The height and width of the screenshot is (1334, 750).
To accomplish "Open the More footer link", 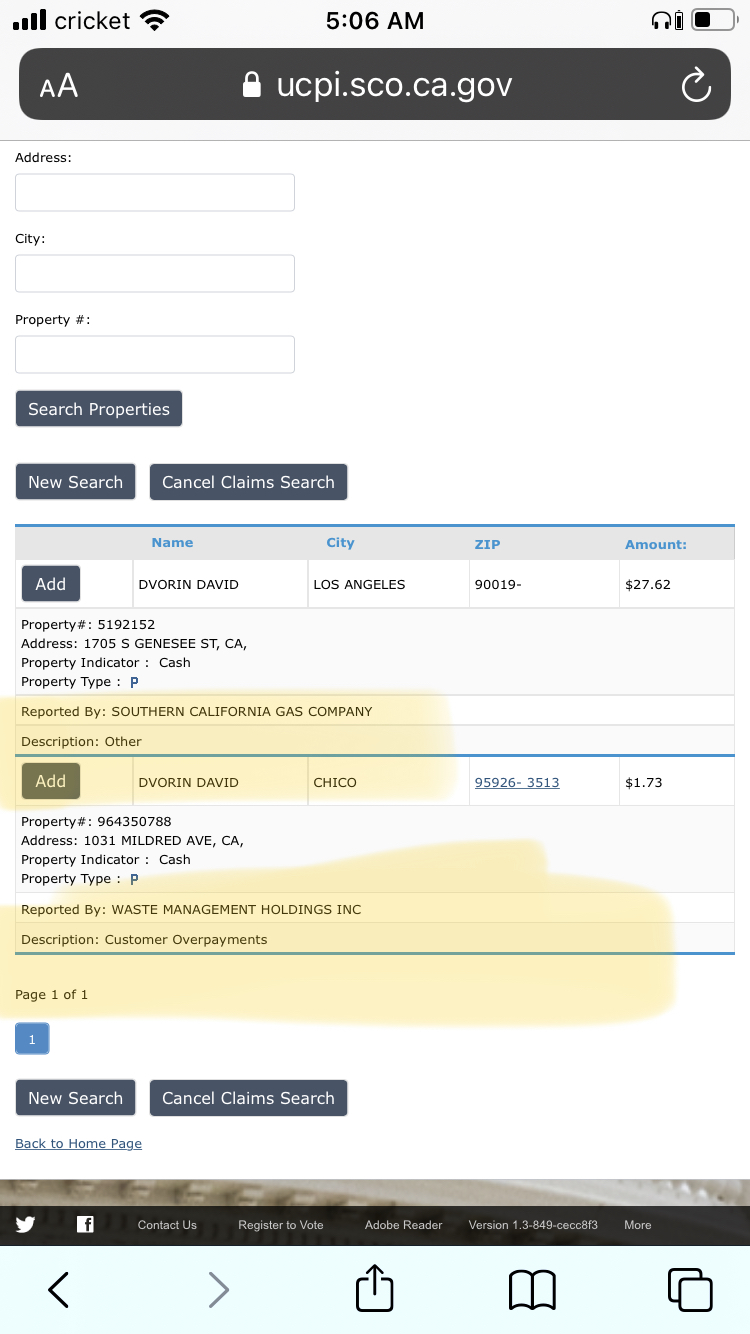I will point(637,1225).
